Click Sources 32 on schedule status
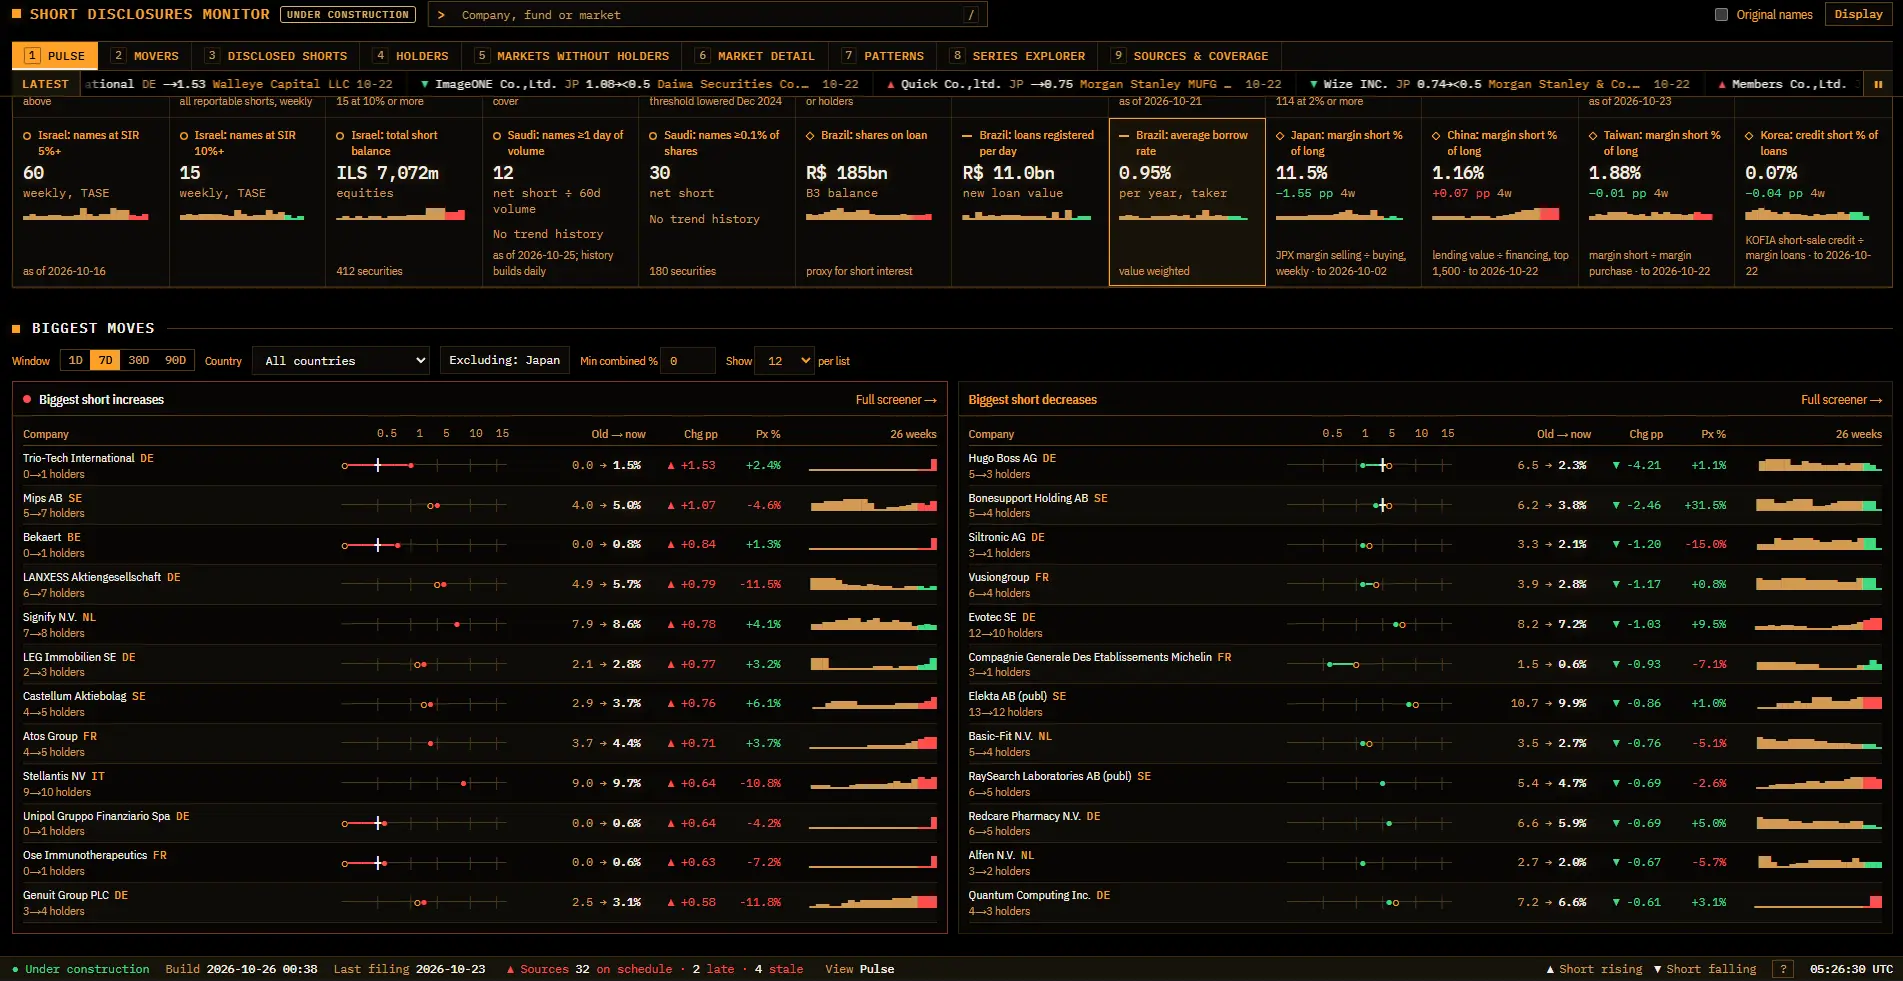The width and height of the screenshot is (1903, 981). pos(589,969)
